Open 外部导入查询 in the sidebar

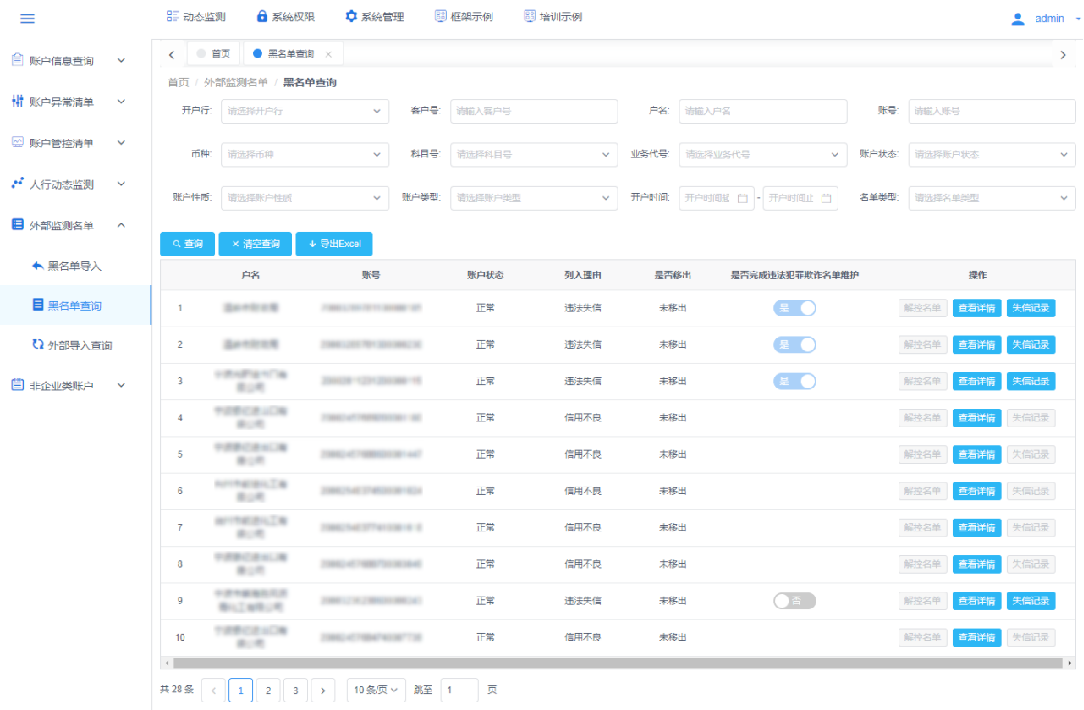pos(79,345)
